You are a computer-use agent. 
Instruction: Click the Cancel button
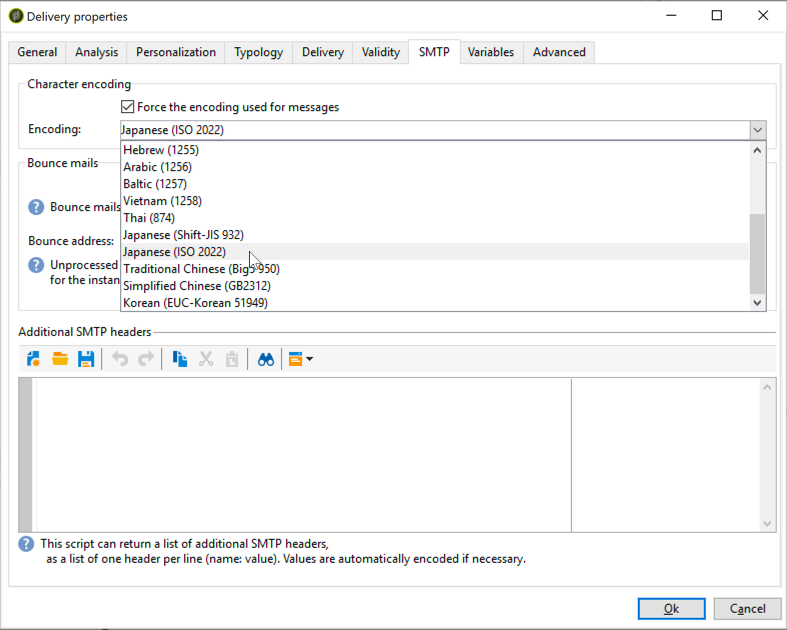[x=747, y=608]
